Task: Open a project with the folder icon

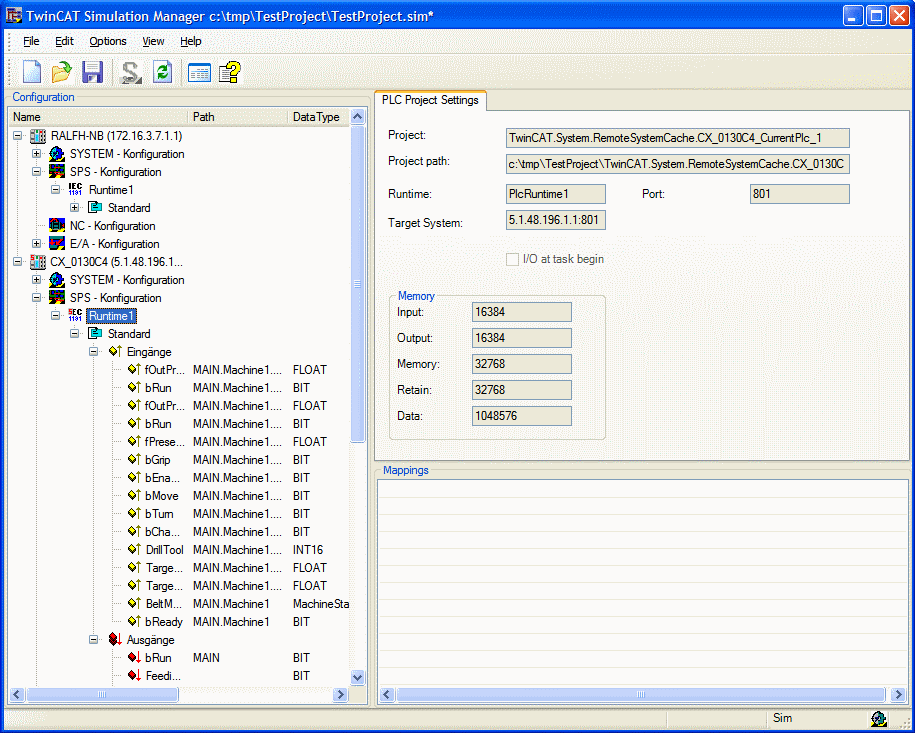Action: pyautogui.click(x=61, y=72)
